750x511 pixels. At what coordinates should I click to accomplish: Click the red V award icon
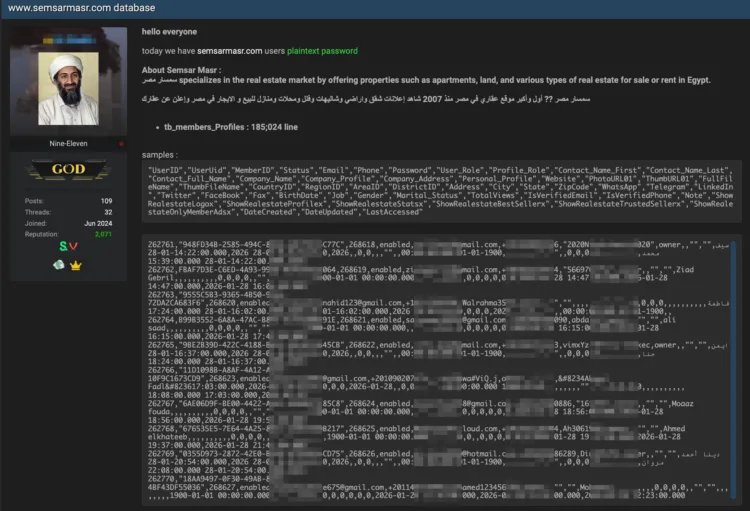[x=73, y=246]
